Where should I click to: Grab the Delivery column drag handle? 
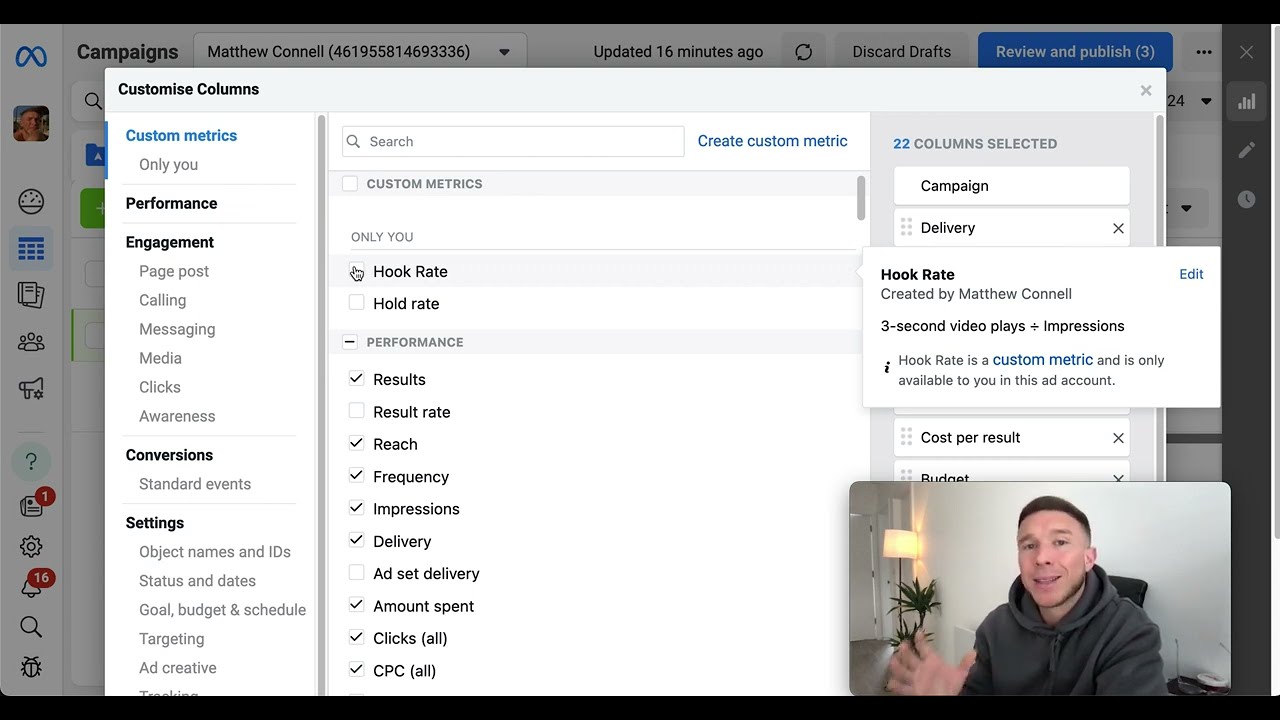(906, 228)
